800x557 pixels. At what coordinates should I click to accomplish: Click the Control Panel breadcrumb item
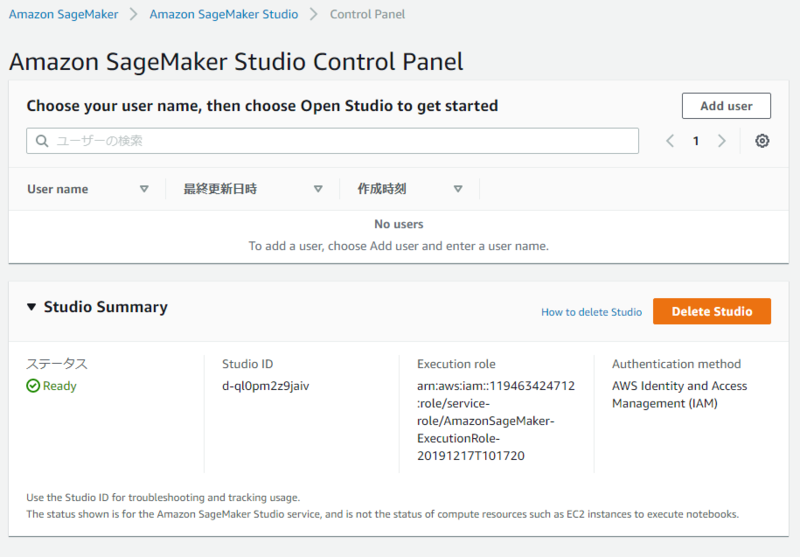coord(367,15)
